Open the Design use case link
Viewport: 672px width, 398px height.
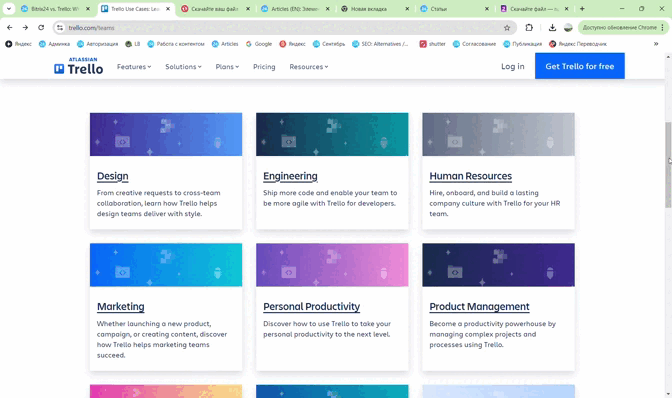point(112,176)
